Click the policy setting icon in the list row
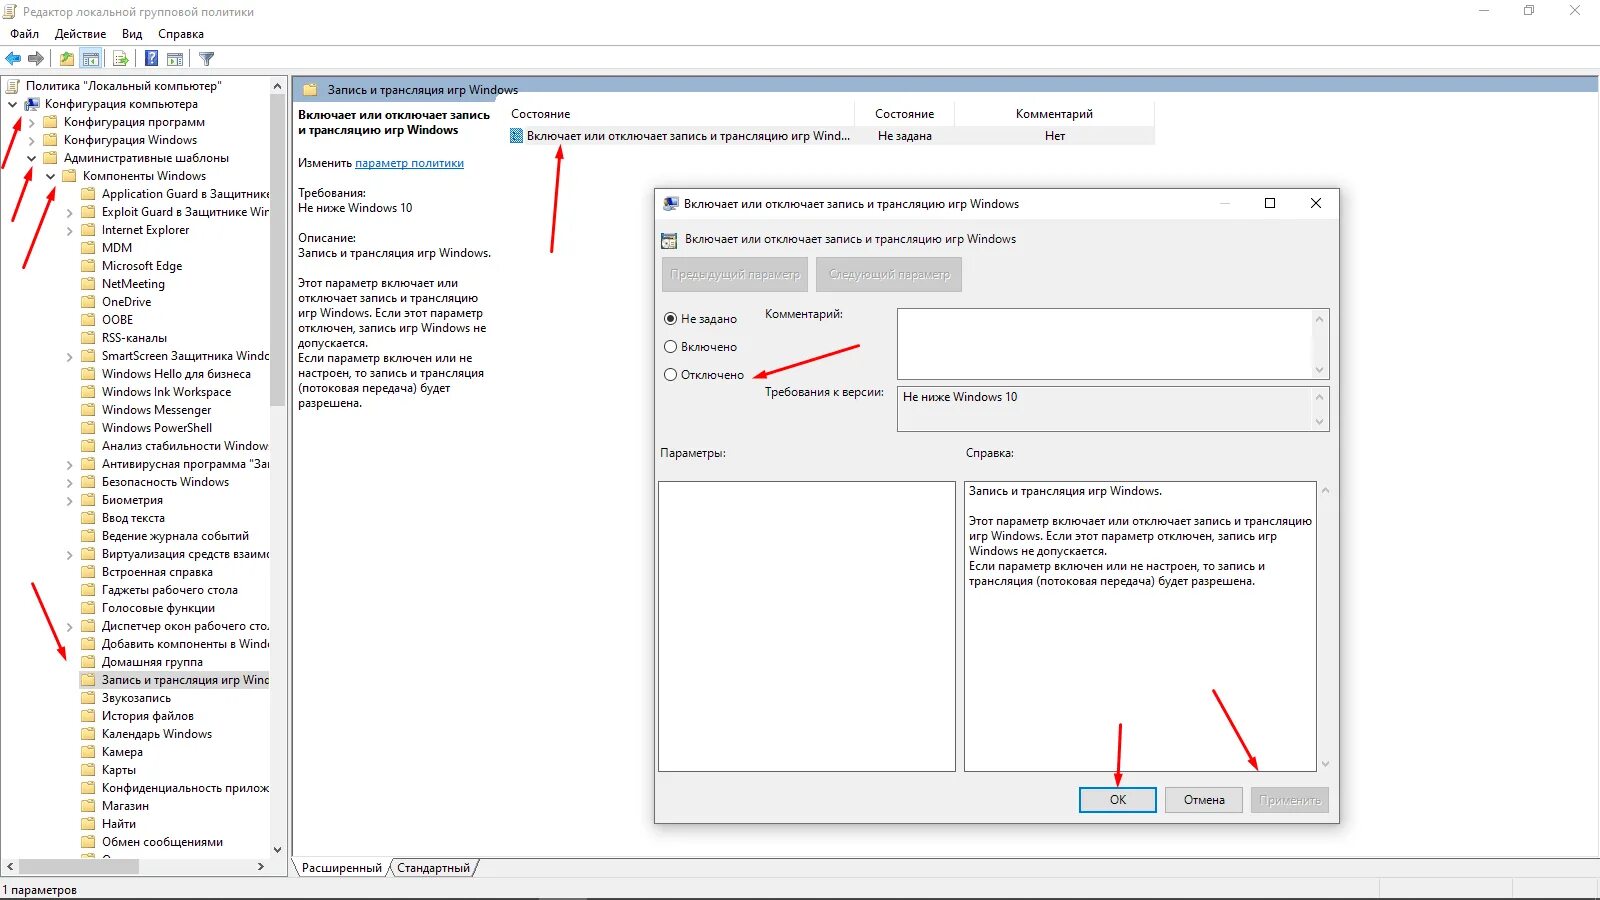This screenshot has width=1600, height=900. tap(517, 136)
